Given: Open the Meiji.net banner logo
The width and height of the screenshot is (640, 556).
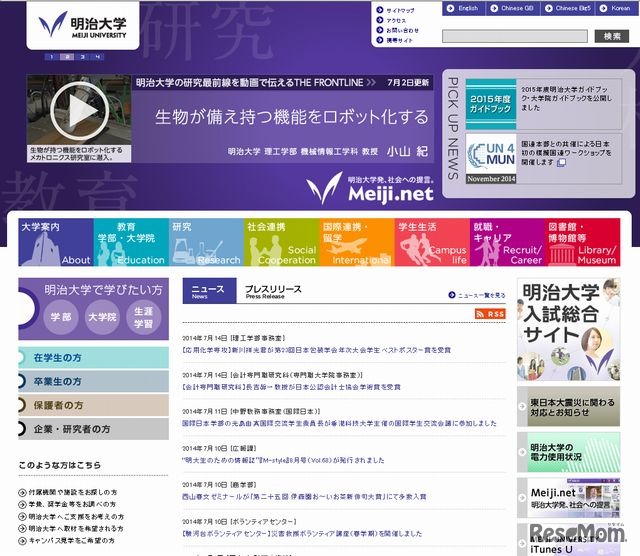Looking at the screenshot, I should click(x=369, y=188).
